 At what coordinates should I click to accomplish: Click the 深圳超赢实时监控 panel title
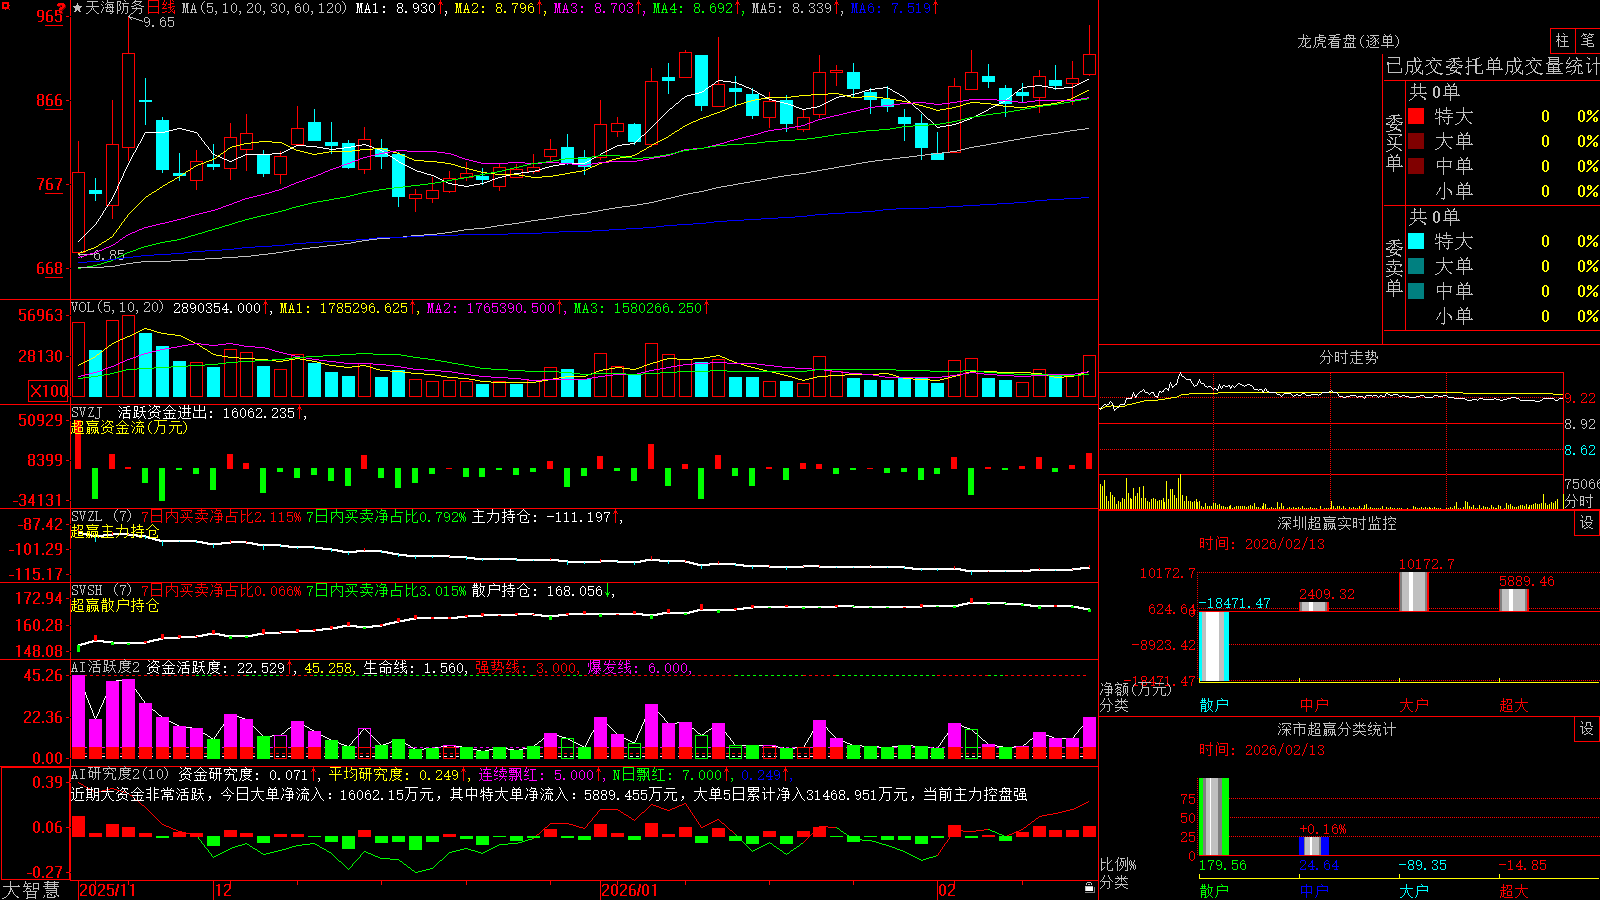(1336, 523)
